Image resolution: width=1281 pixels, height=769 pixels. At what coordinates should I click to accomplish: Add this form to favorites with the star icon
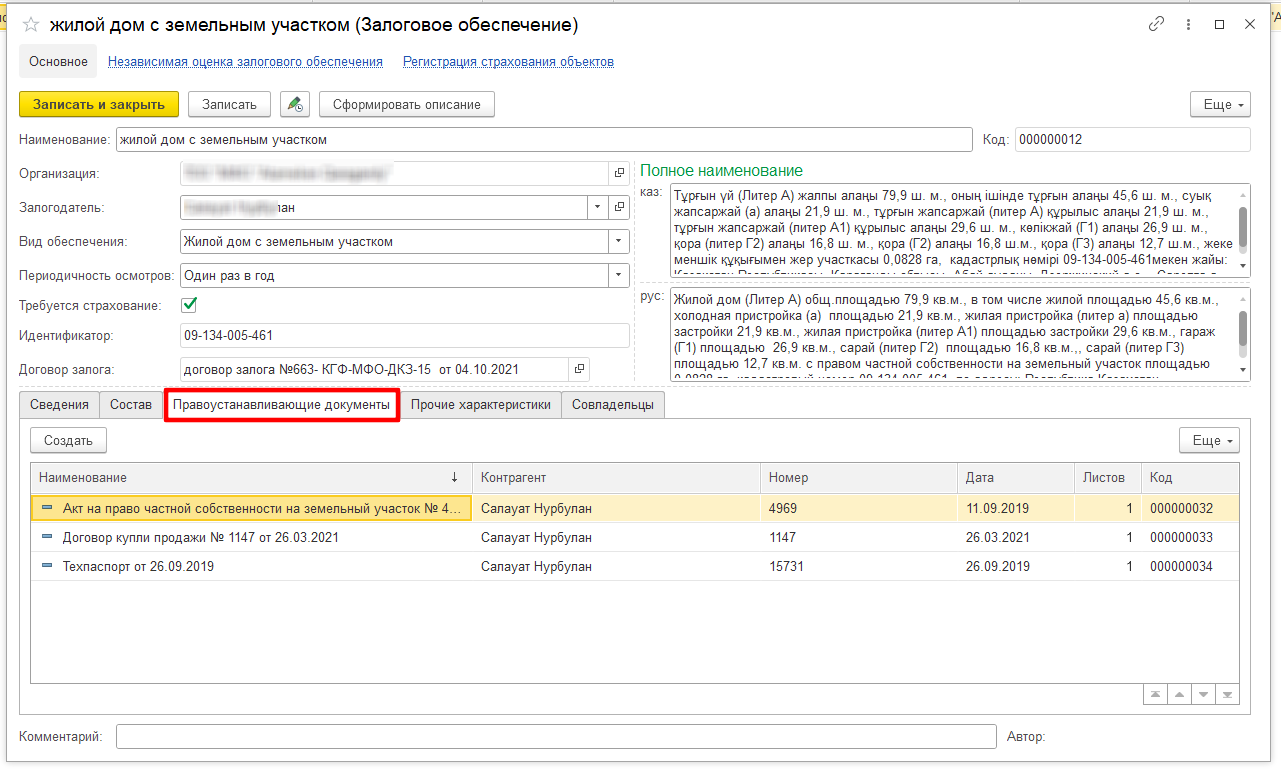[x=31, y=25]
